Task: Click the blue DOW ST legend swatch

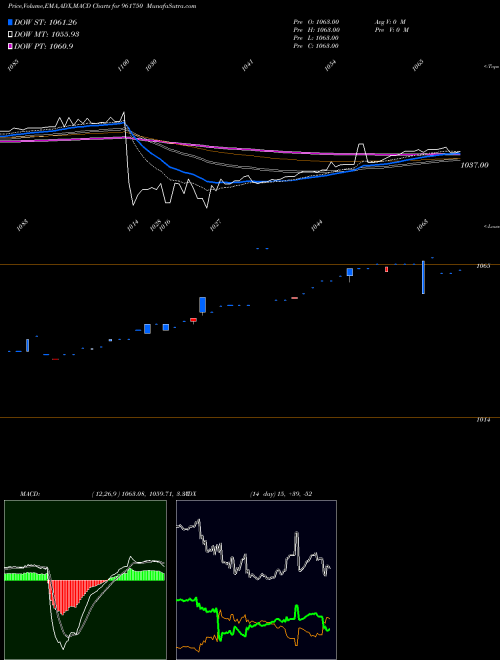Action: click(x=11, y=22)
